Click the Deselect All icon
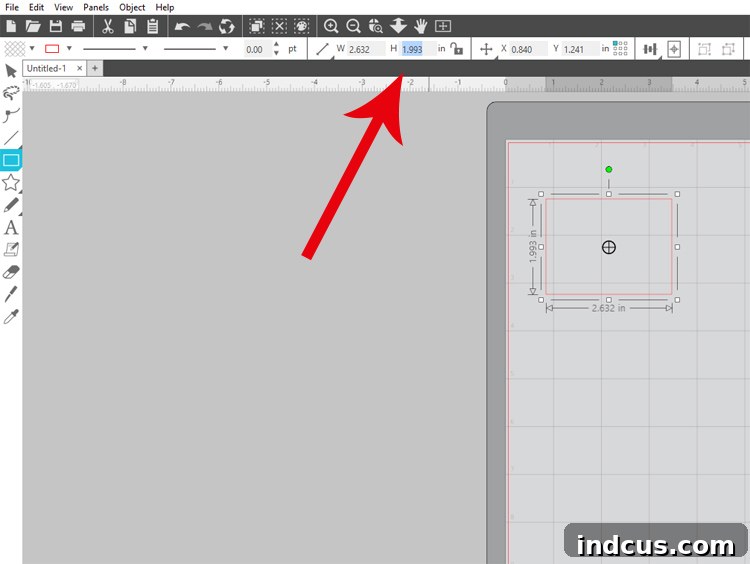Screen dimensions: 750x564 [279, 26]
